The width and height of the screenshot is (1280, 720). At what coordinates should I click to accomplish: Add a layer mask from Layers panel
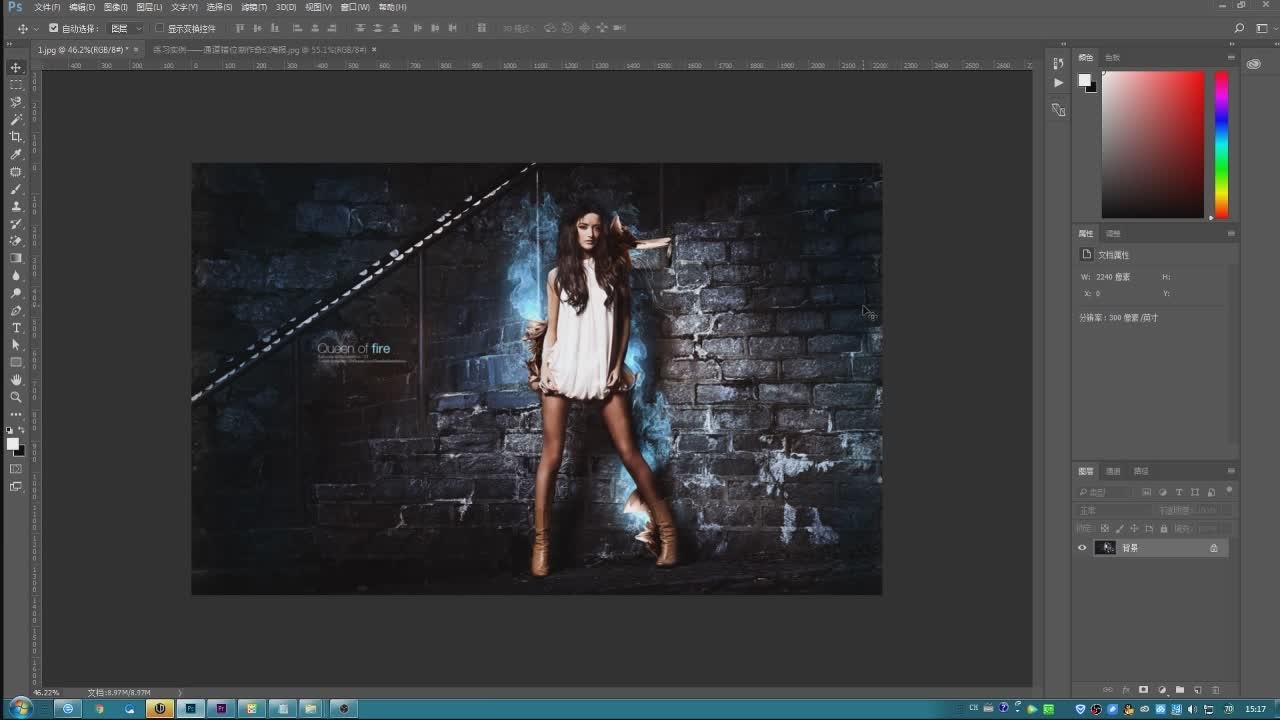1144,690
